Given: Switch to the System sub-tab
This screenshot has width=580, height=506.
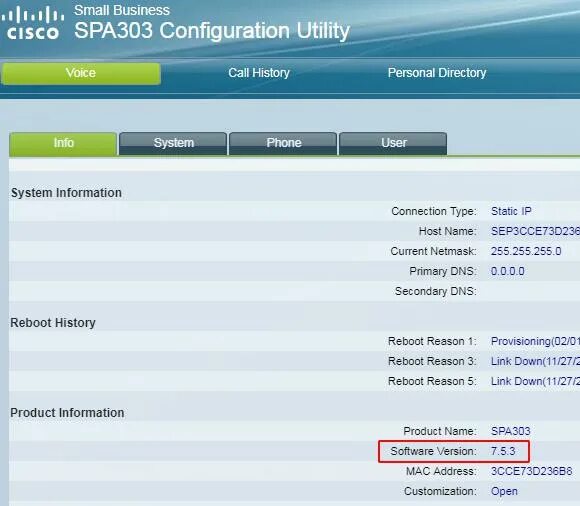Looking at the screenshot, I should point(173,144).
